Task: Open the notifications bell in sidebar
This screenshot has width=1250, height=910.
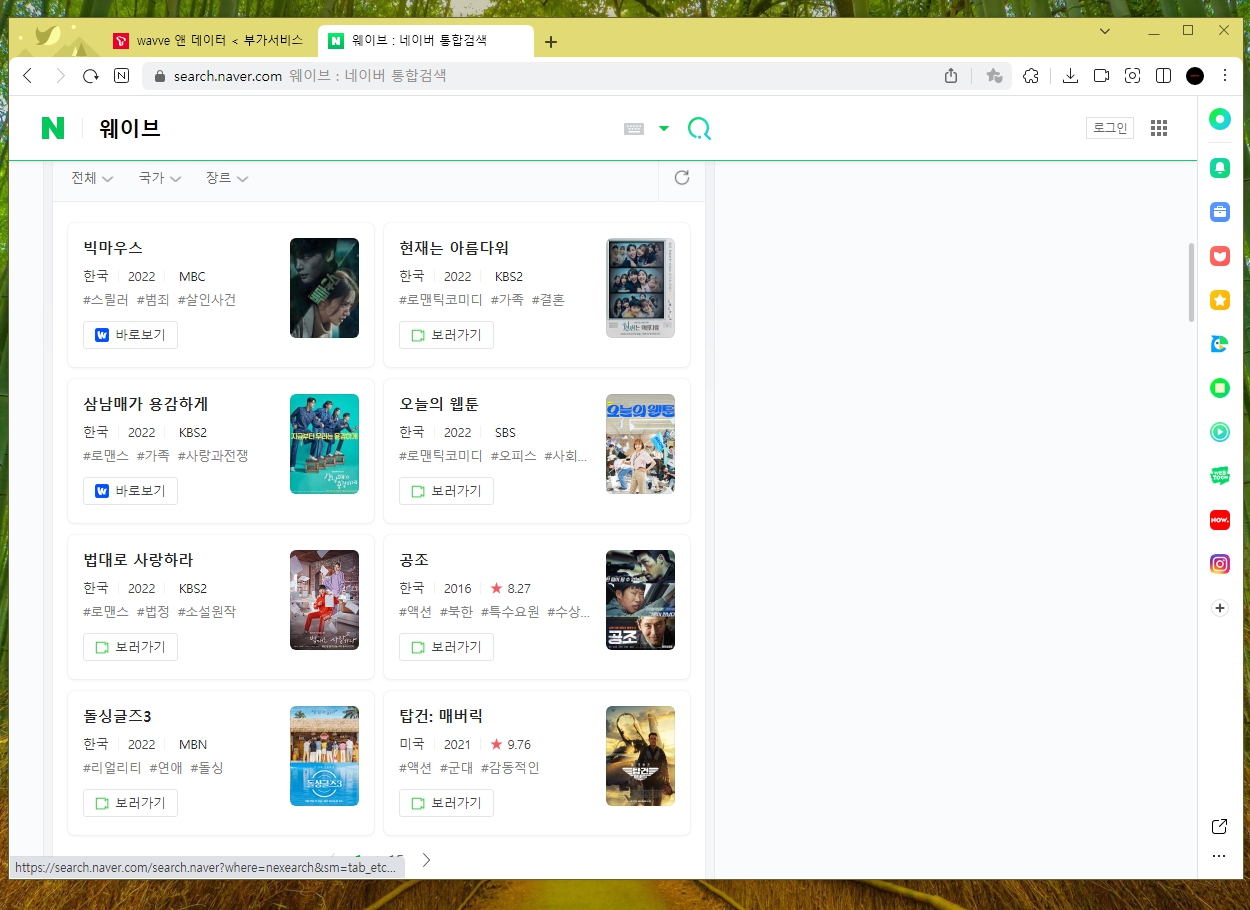Action: (1219, 168)
